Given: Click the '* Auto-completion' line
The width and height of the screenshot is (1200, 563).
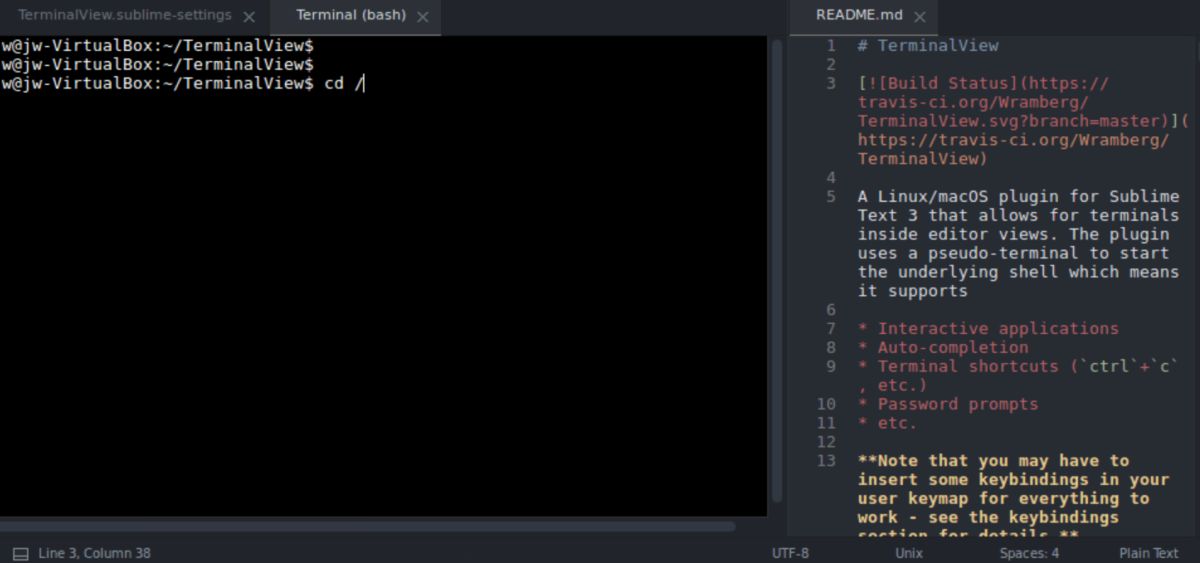Looking at the screenshot, I should [943, 347].
